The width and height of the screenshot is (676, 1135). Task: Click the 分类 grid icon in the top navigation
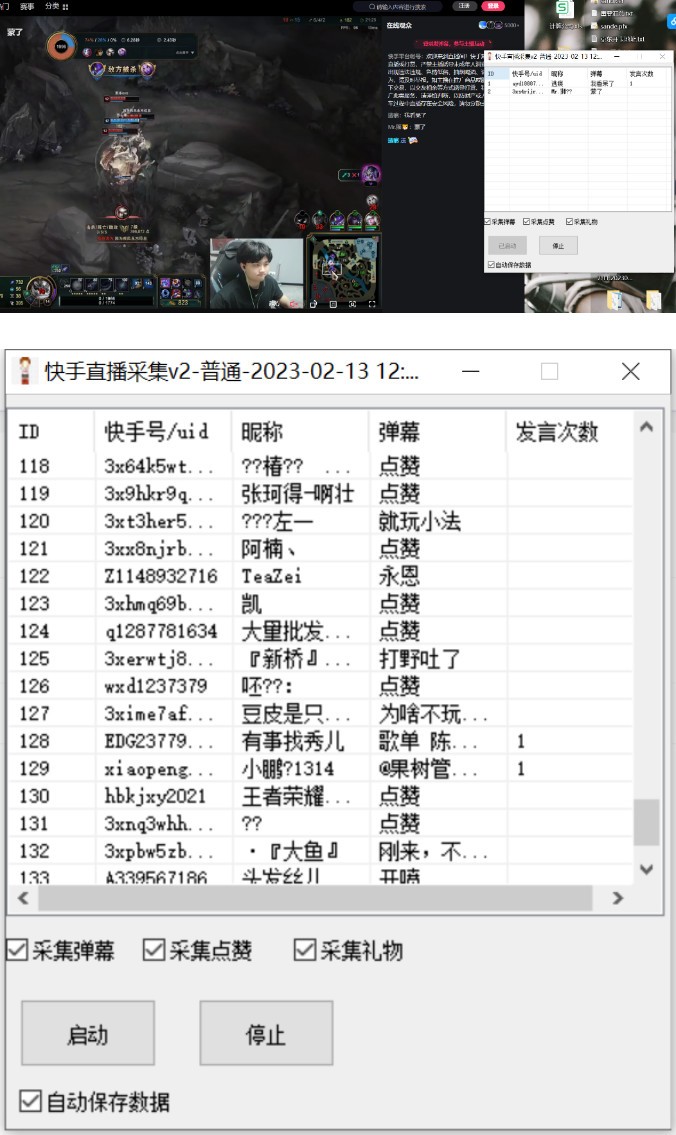click(x=65, y=7)
